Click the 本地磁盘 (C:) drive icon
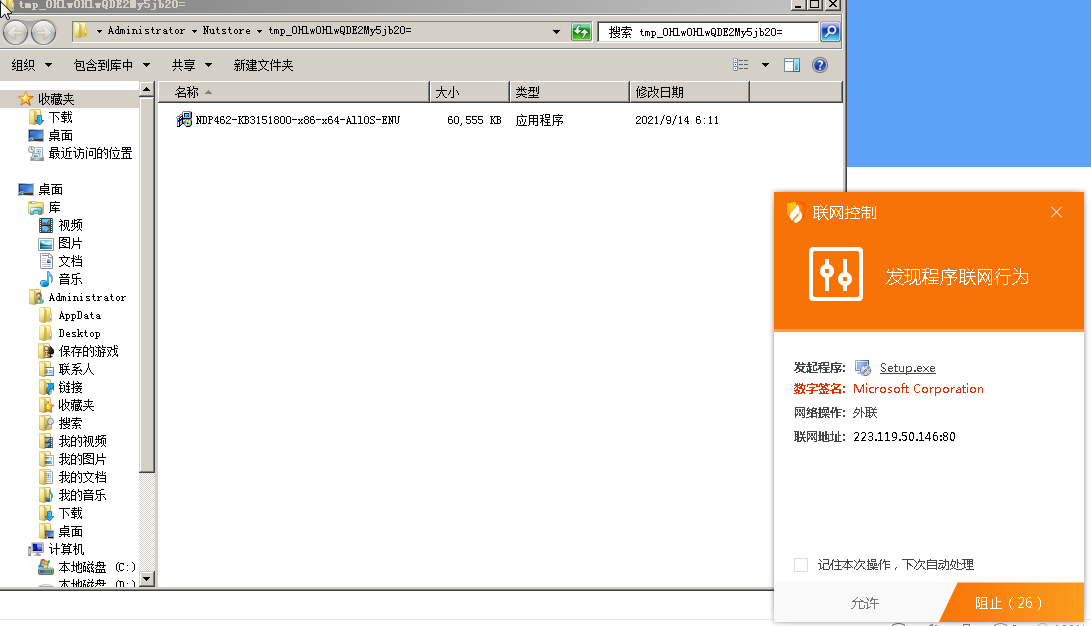Image resolution: width=1091 pixels, height=626 pixels. click(x=46, y=567)
